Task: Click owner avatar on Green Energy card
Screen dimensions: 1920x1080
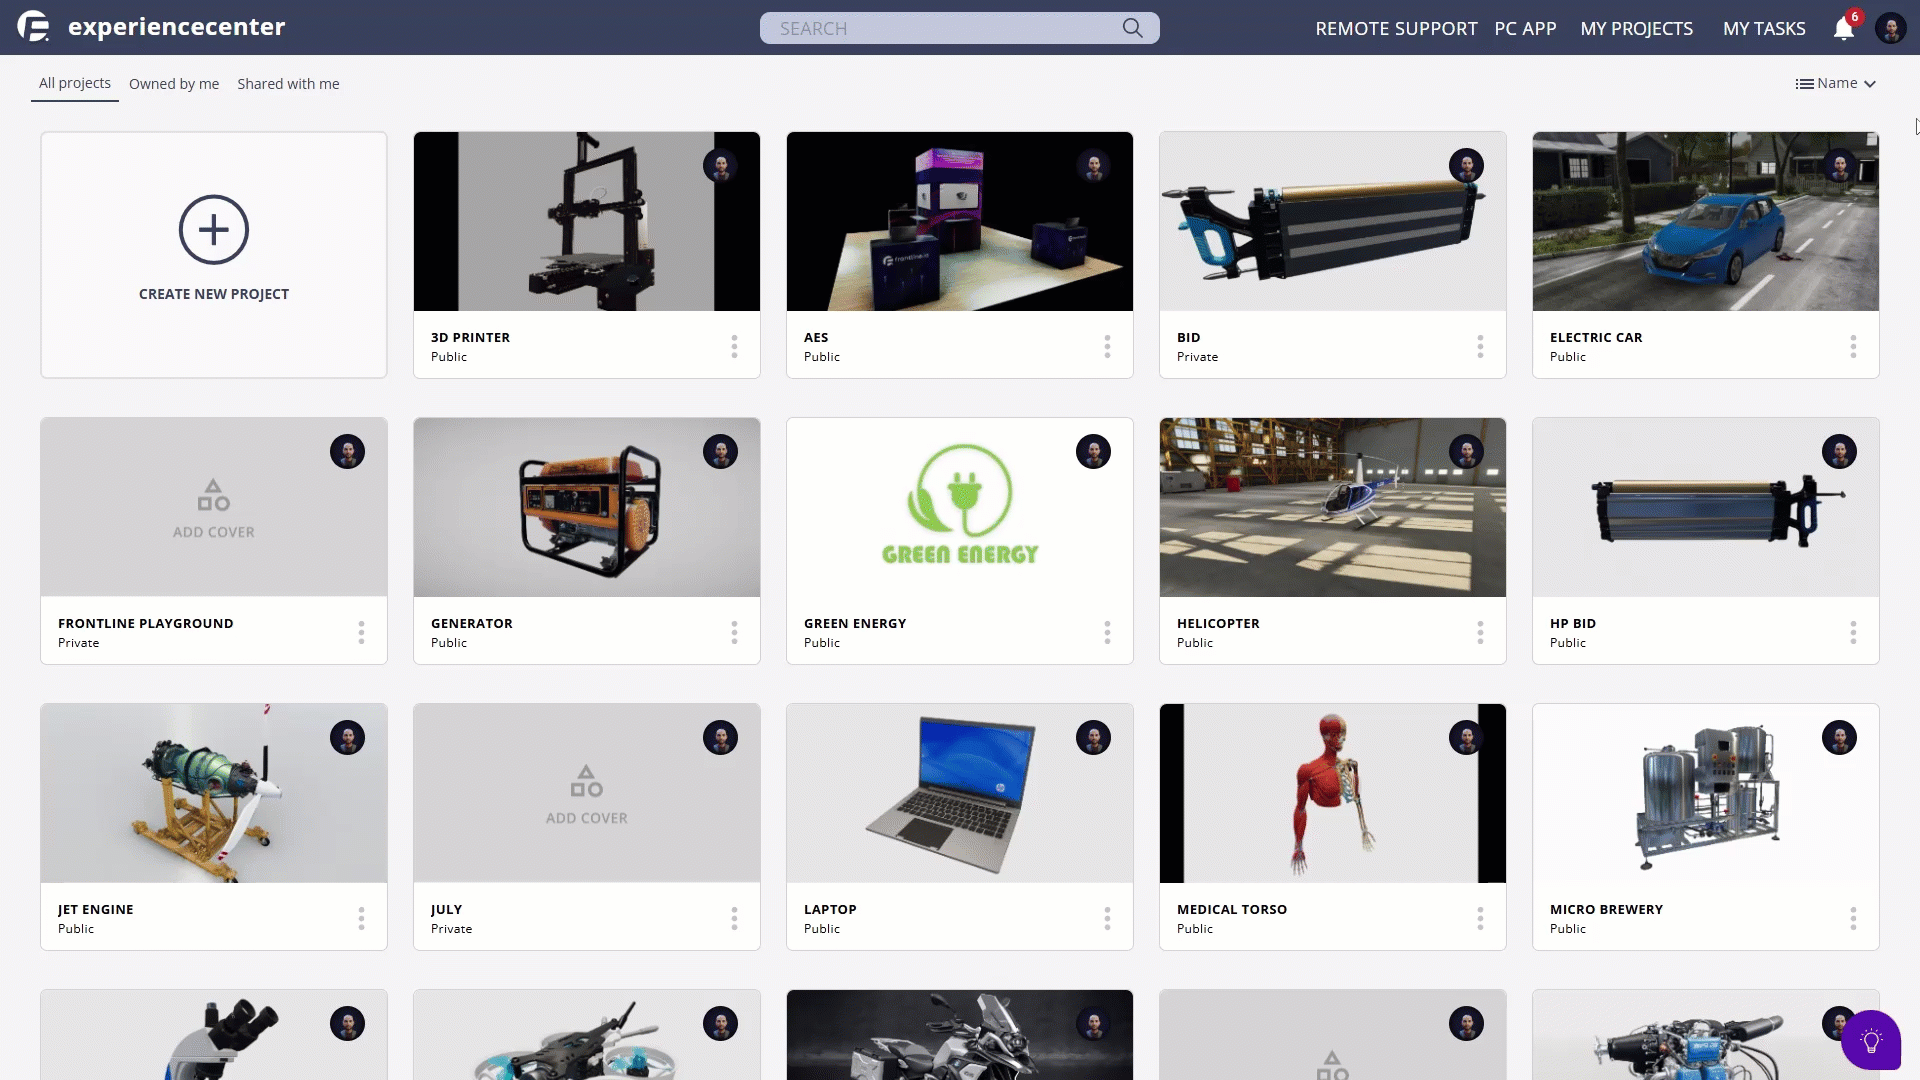Action: pyautogui.click(x=1093, y=452)
